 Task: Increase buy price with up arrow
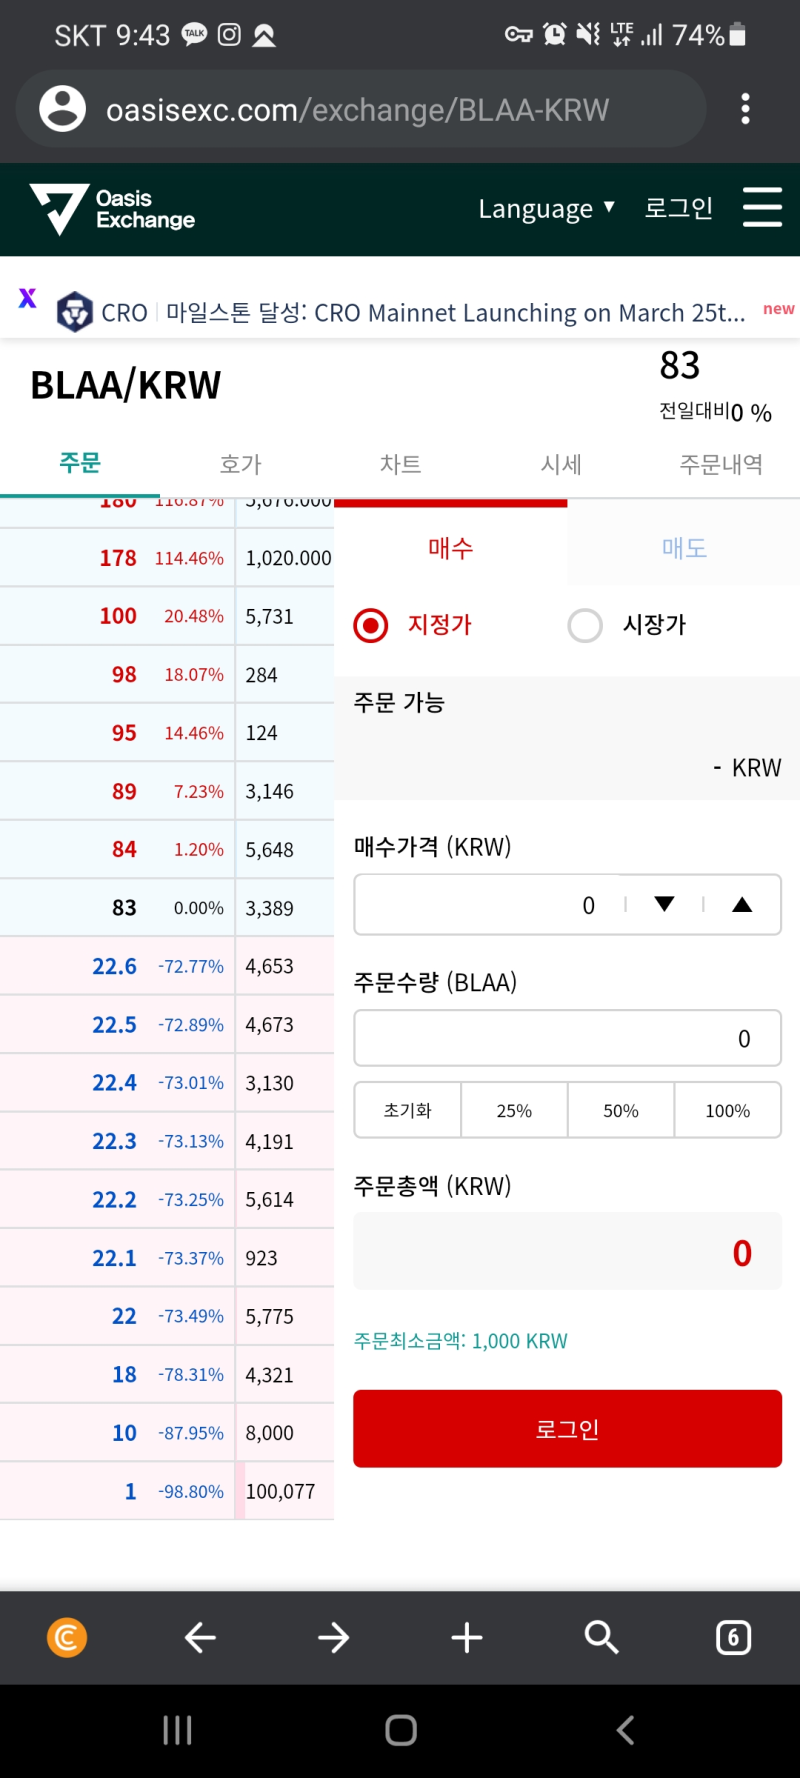coord(742,904)
